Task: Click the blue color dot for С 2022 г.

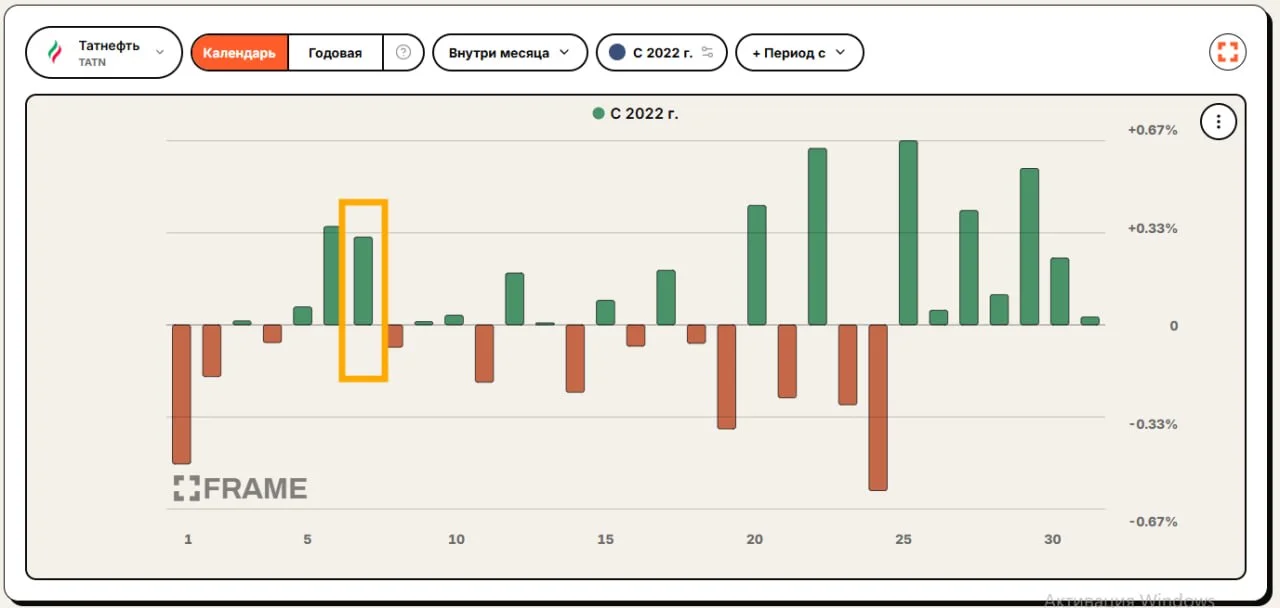Action: click(x=617, y=52)
